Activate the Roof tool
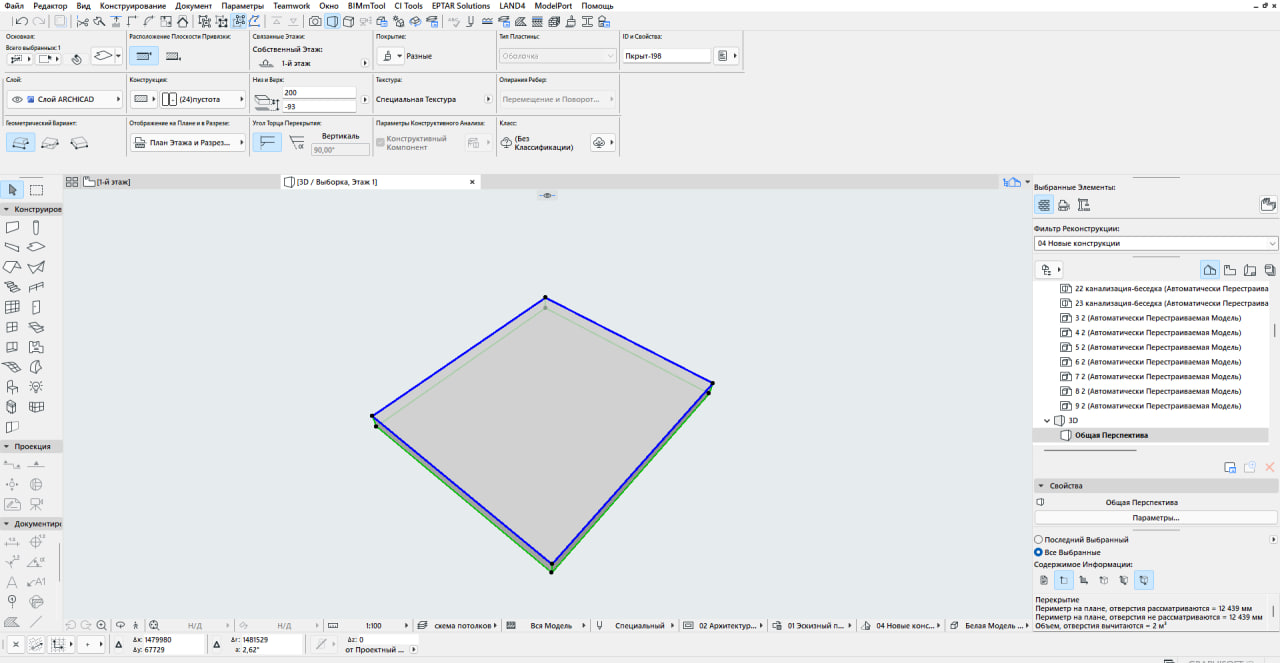The width and height of the screenshot is (1280, 663). coord(13,267)
